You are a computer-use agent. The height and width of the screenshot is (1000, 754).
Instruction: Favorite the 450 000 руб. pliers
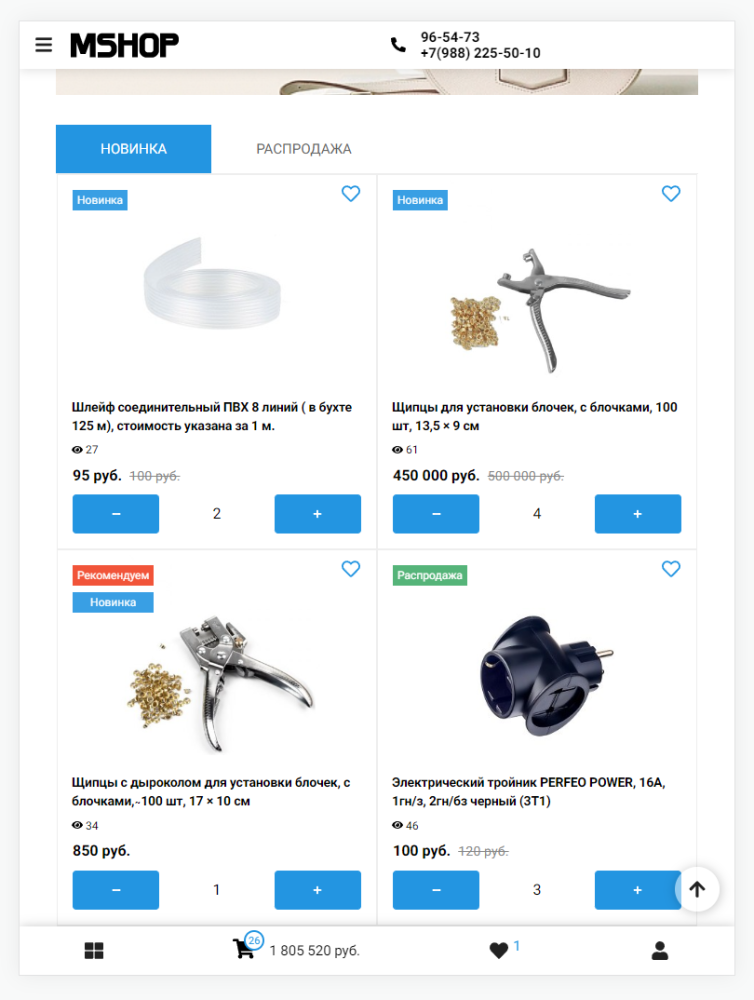(x=671, y=193)
